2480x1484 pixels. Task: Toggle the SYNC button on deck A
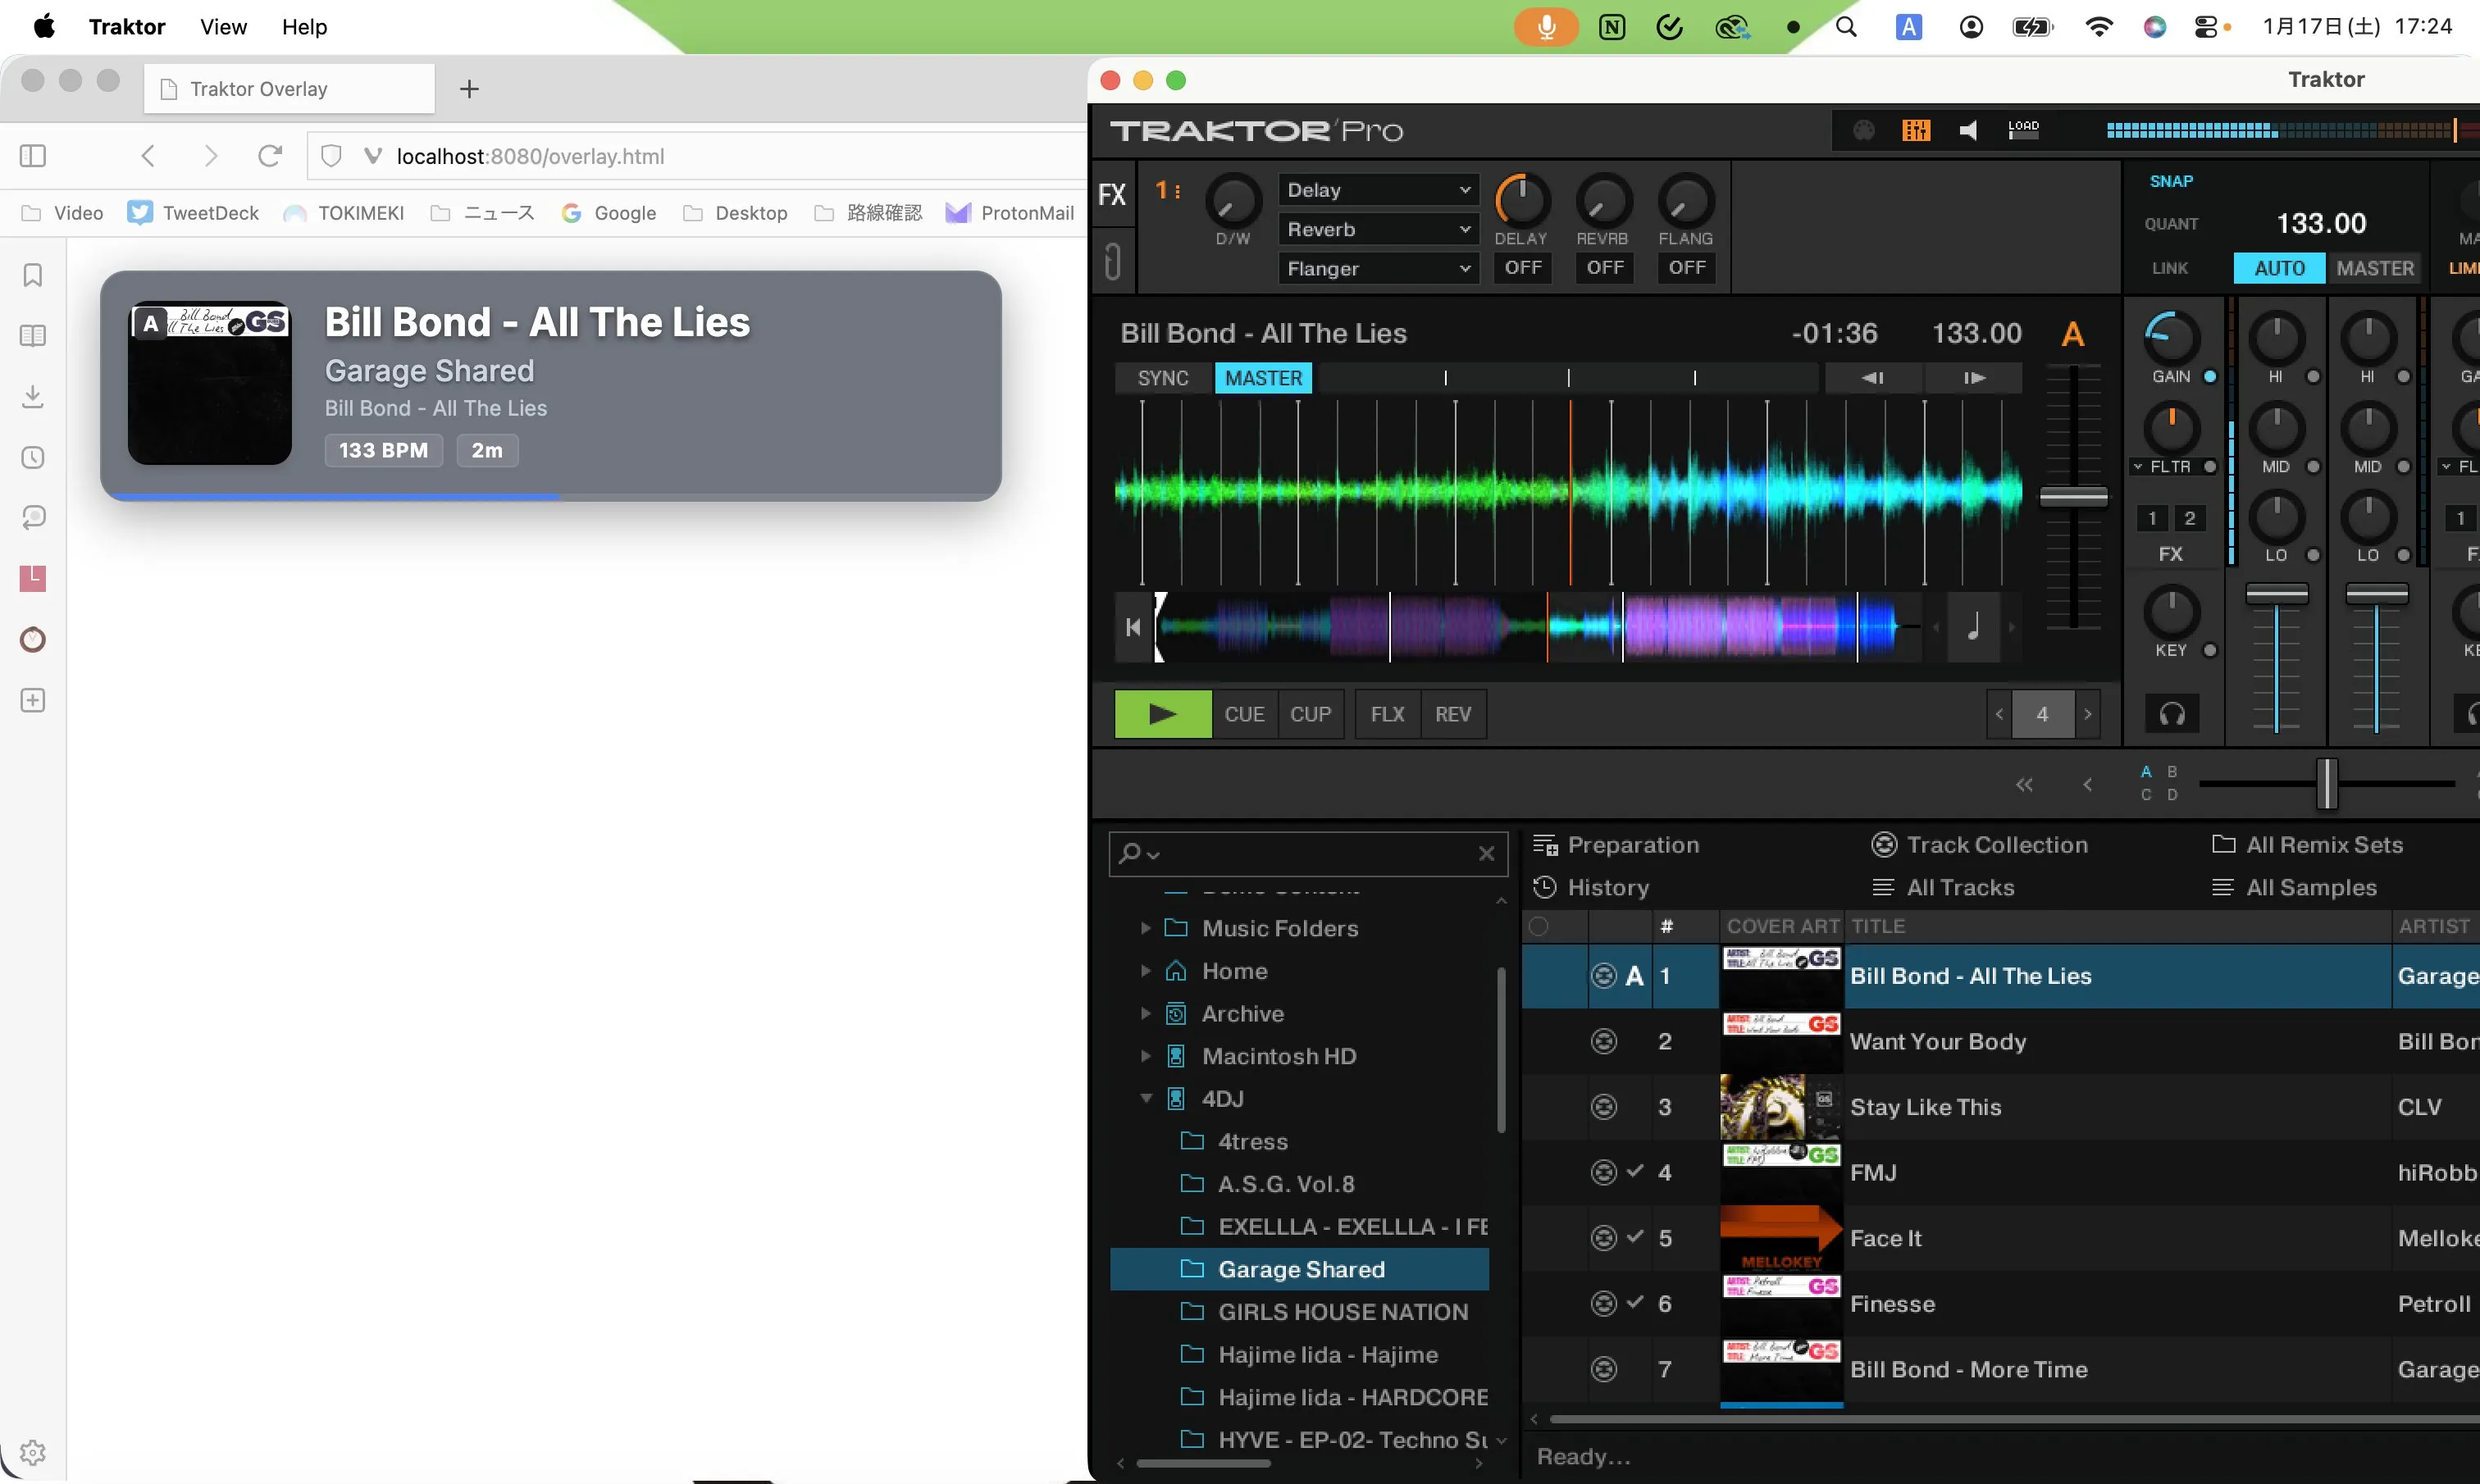[1162, 378]
